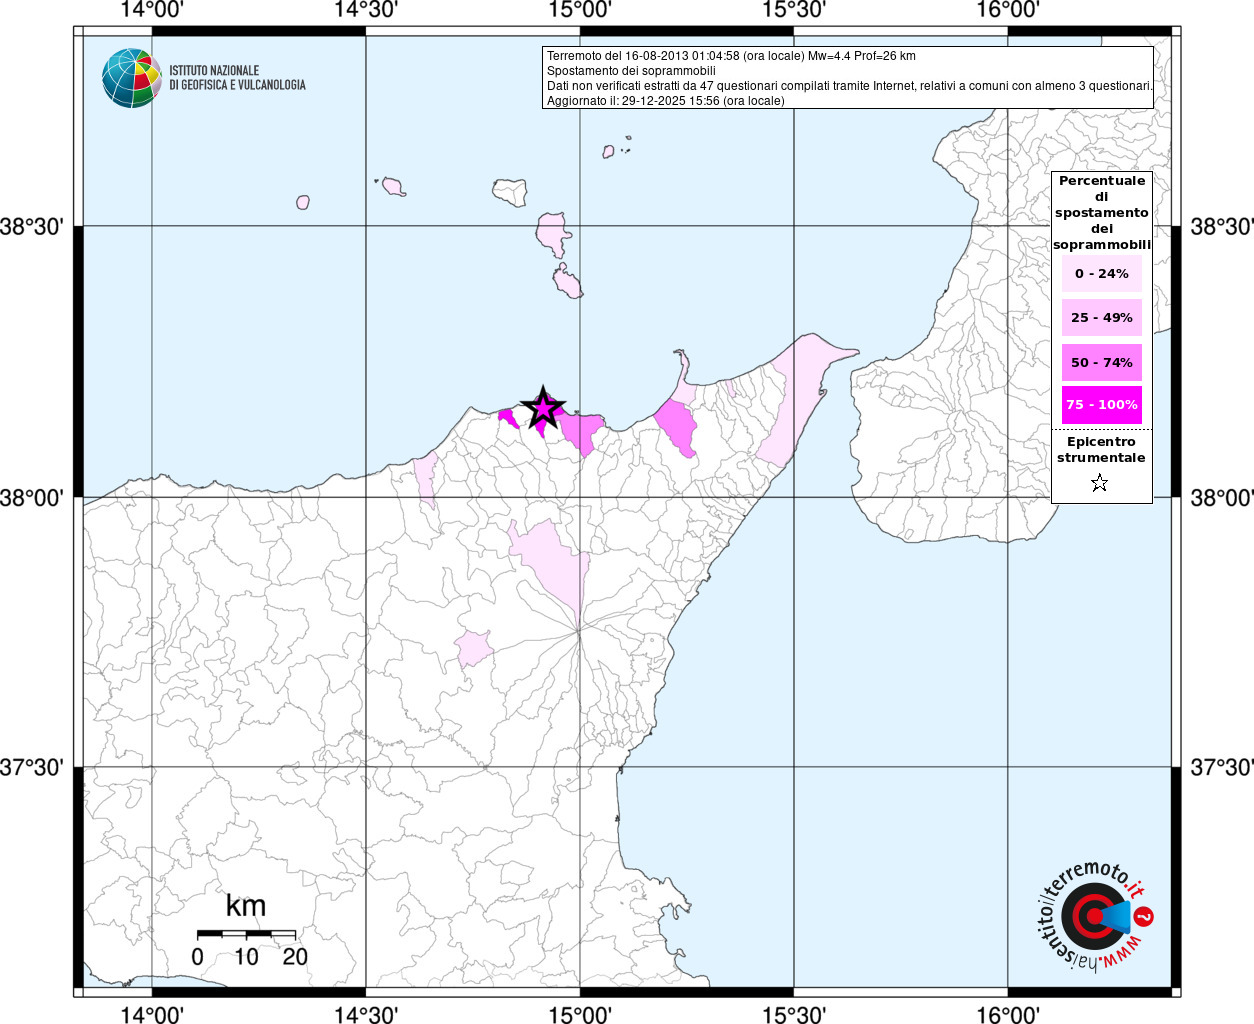Click the red bullseye in haisentitoilterremoto logo
Image resolution: width=1254 pixels, height=1024 pixels.
pos(1088,915)
